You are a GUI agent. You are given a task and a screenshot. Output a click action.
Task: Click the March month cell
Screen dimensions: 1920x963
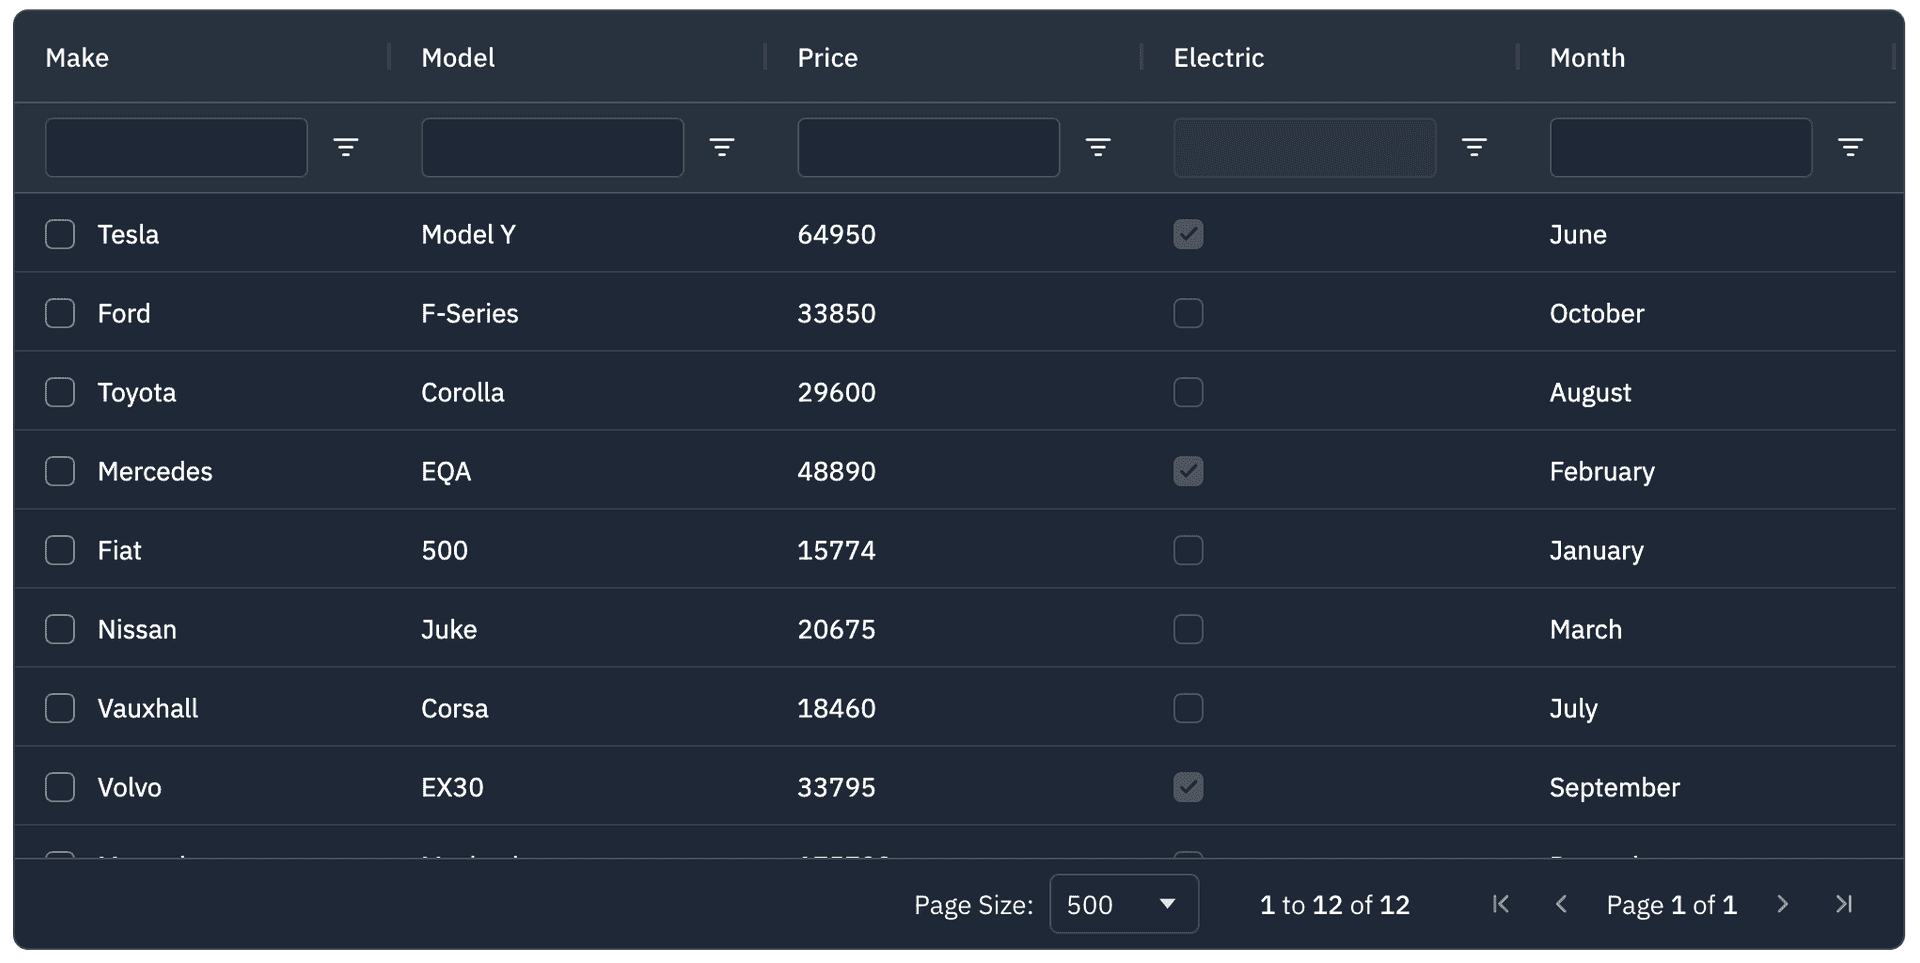click(x=1586, y=629)
